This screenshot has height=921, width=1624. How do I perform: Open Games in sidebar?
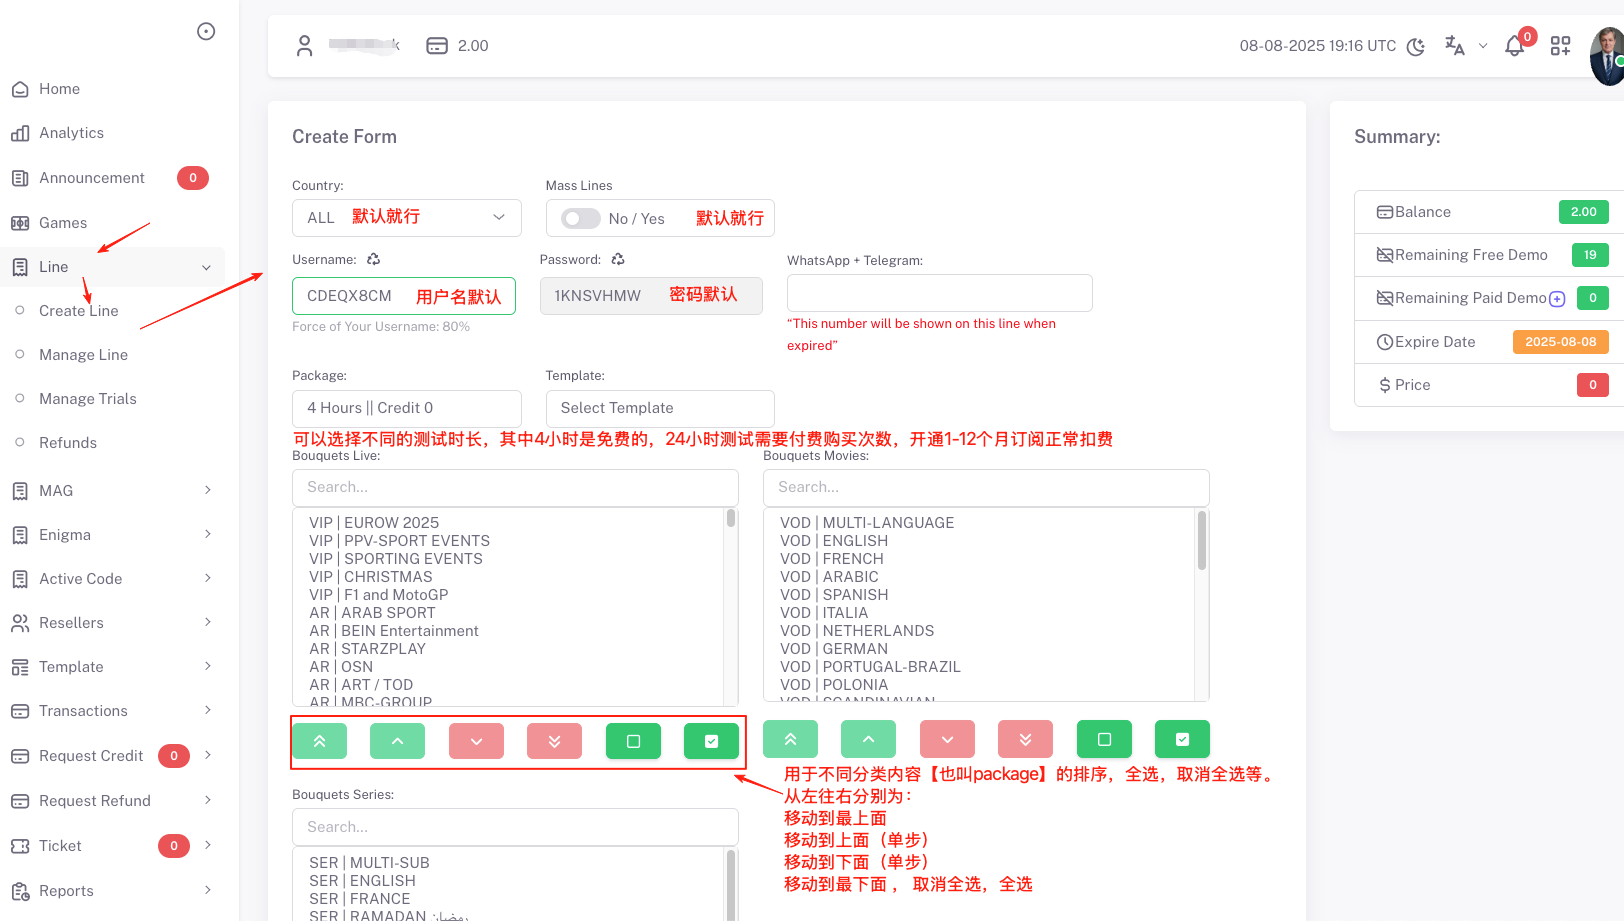pyautogui.click(x=63, y=223)
